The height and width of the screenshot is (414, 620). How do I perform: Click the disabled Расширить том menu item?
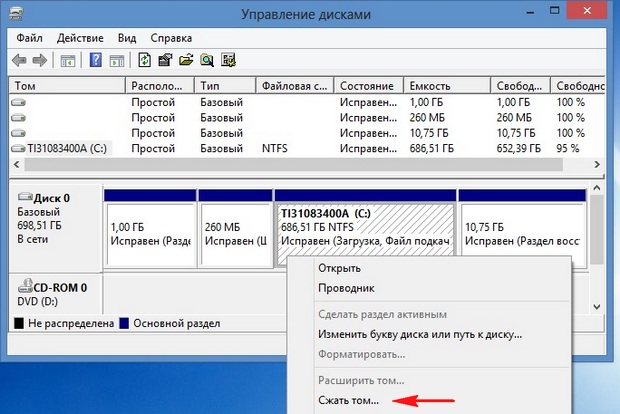coord(429,380)
